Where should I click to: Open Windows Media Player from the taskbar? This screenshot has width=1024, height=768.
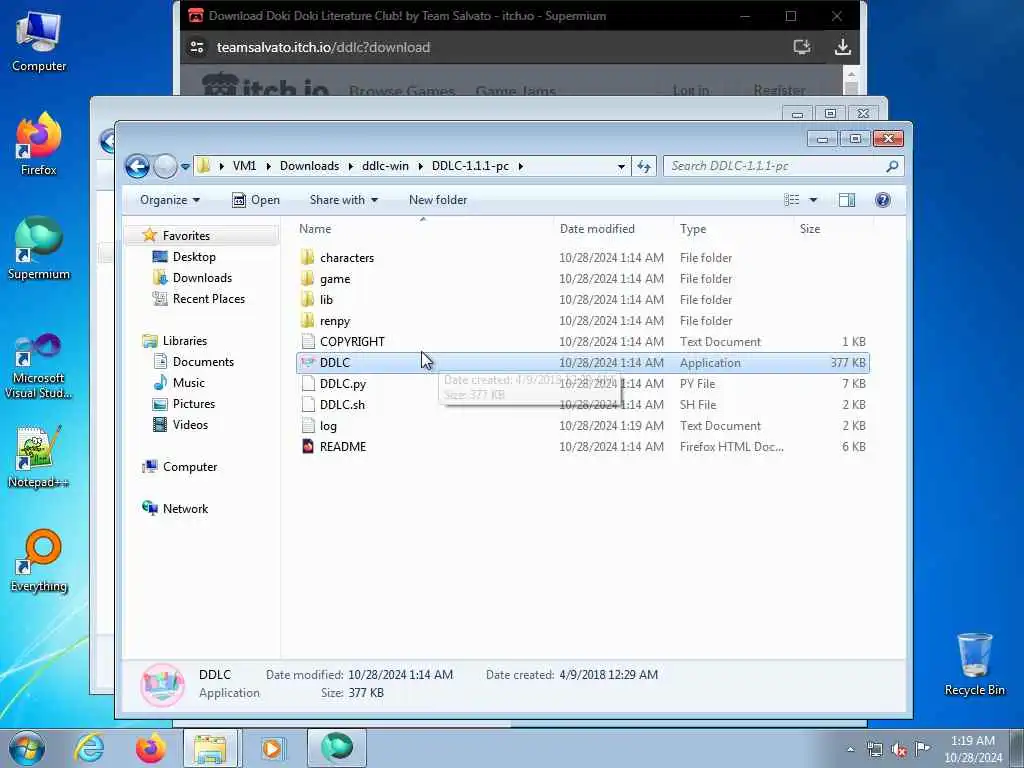pyautogui.click(x=272, y=748)
